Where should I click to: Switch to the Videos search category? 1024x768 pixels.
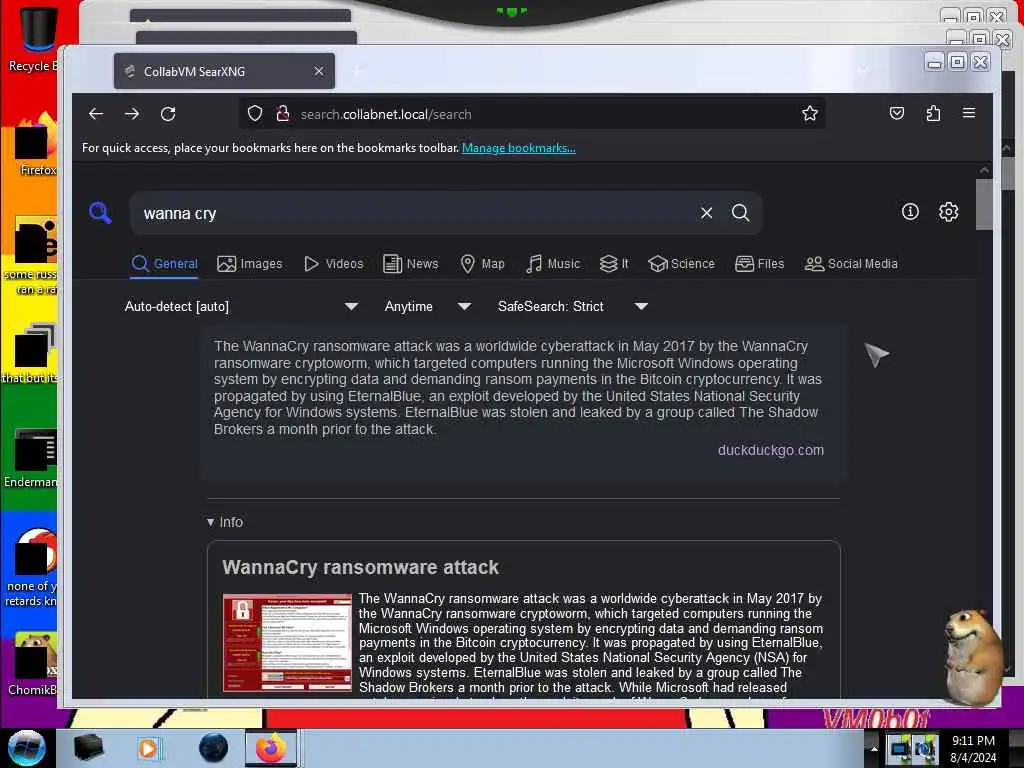click(334, 264)
